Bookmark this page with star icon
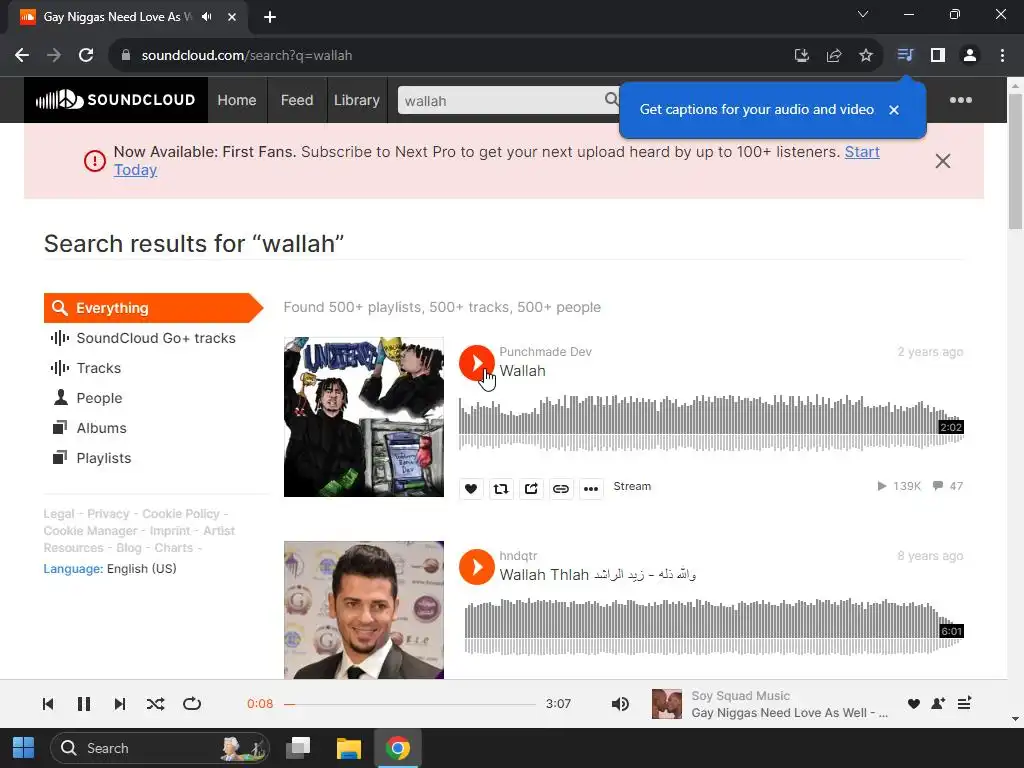 click(865, 56)
